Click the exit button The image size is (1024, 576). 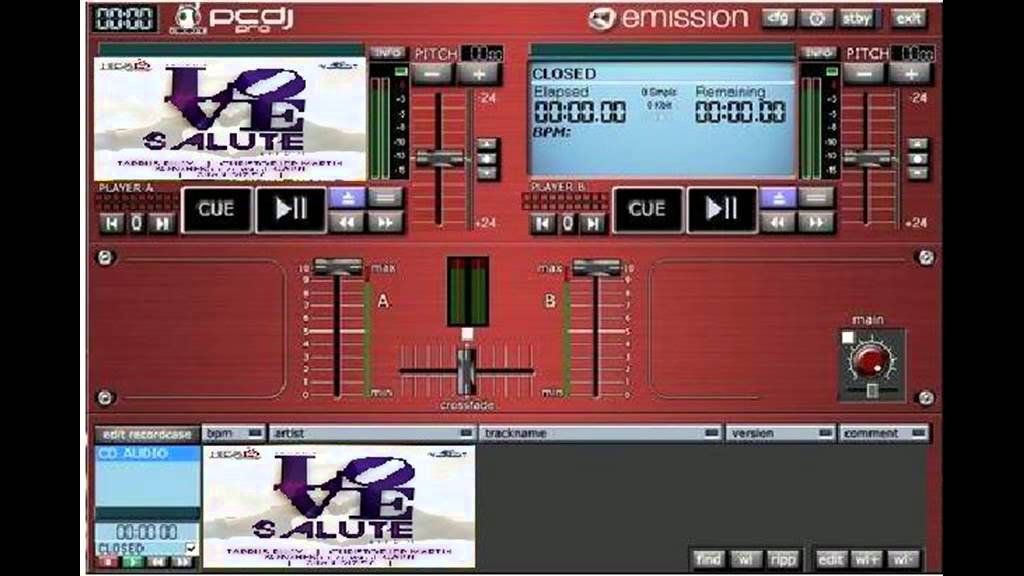pos(908,18)
